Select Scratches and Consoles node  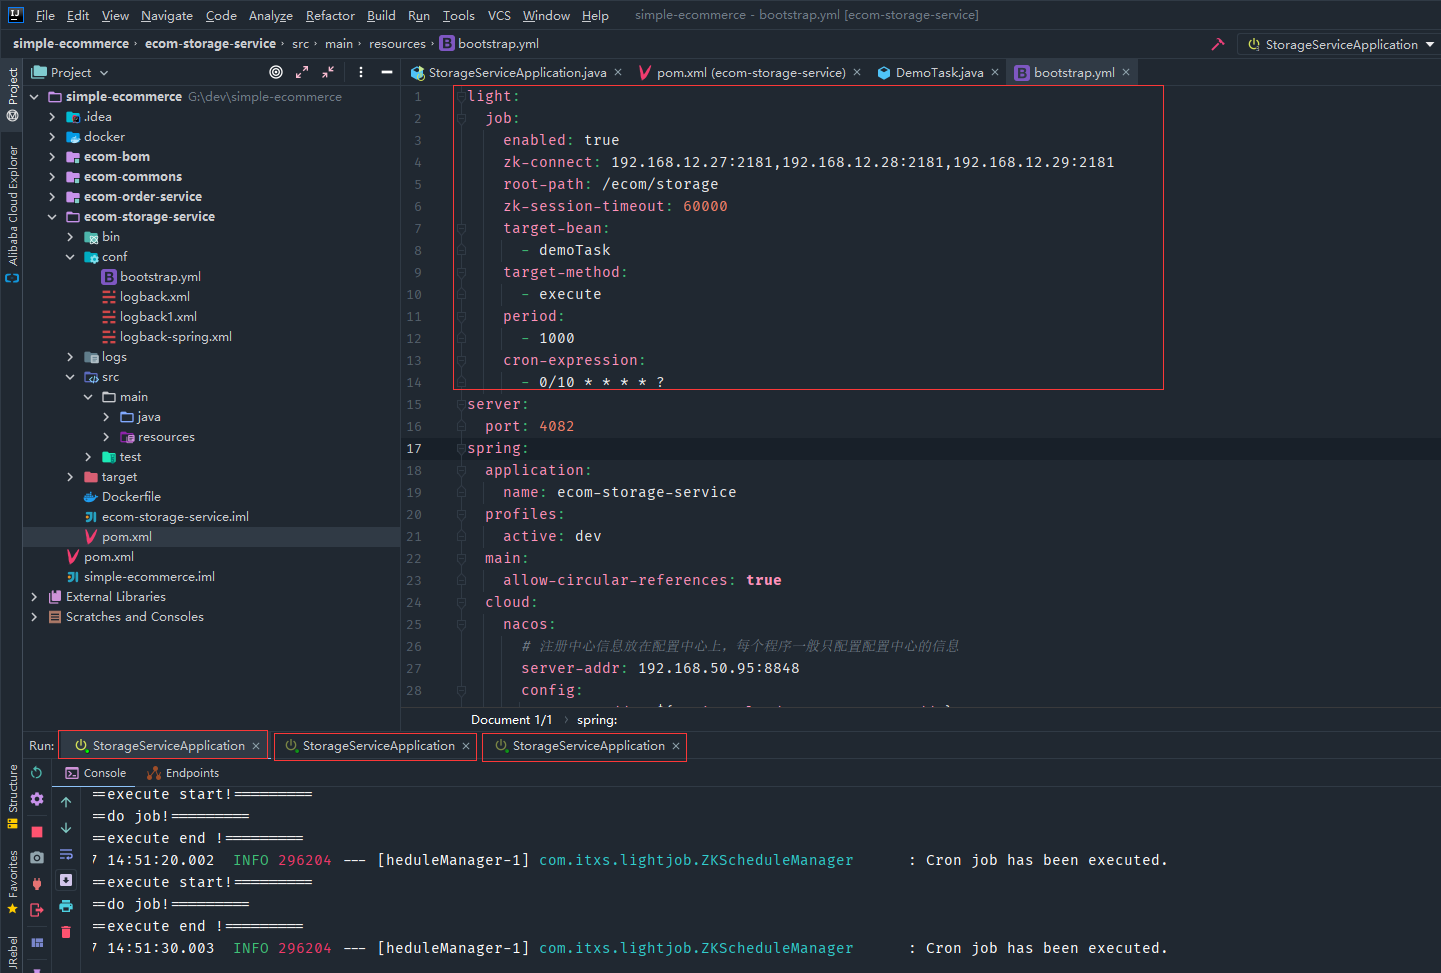134,617
